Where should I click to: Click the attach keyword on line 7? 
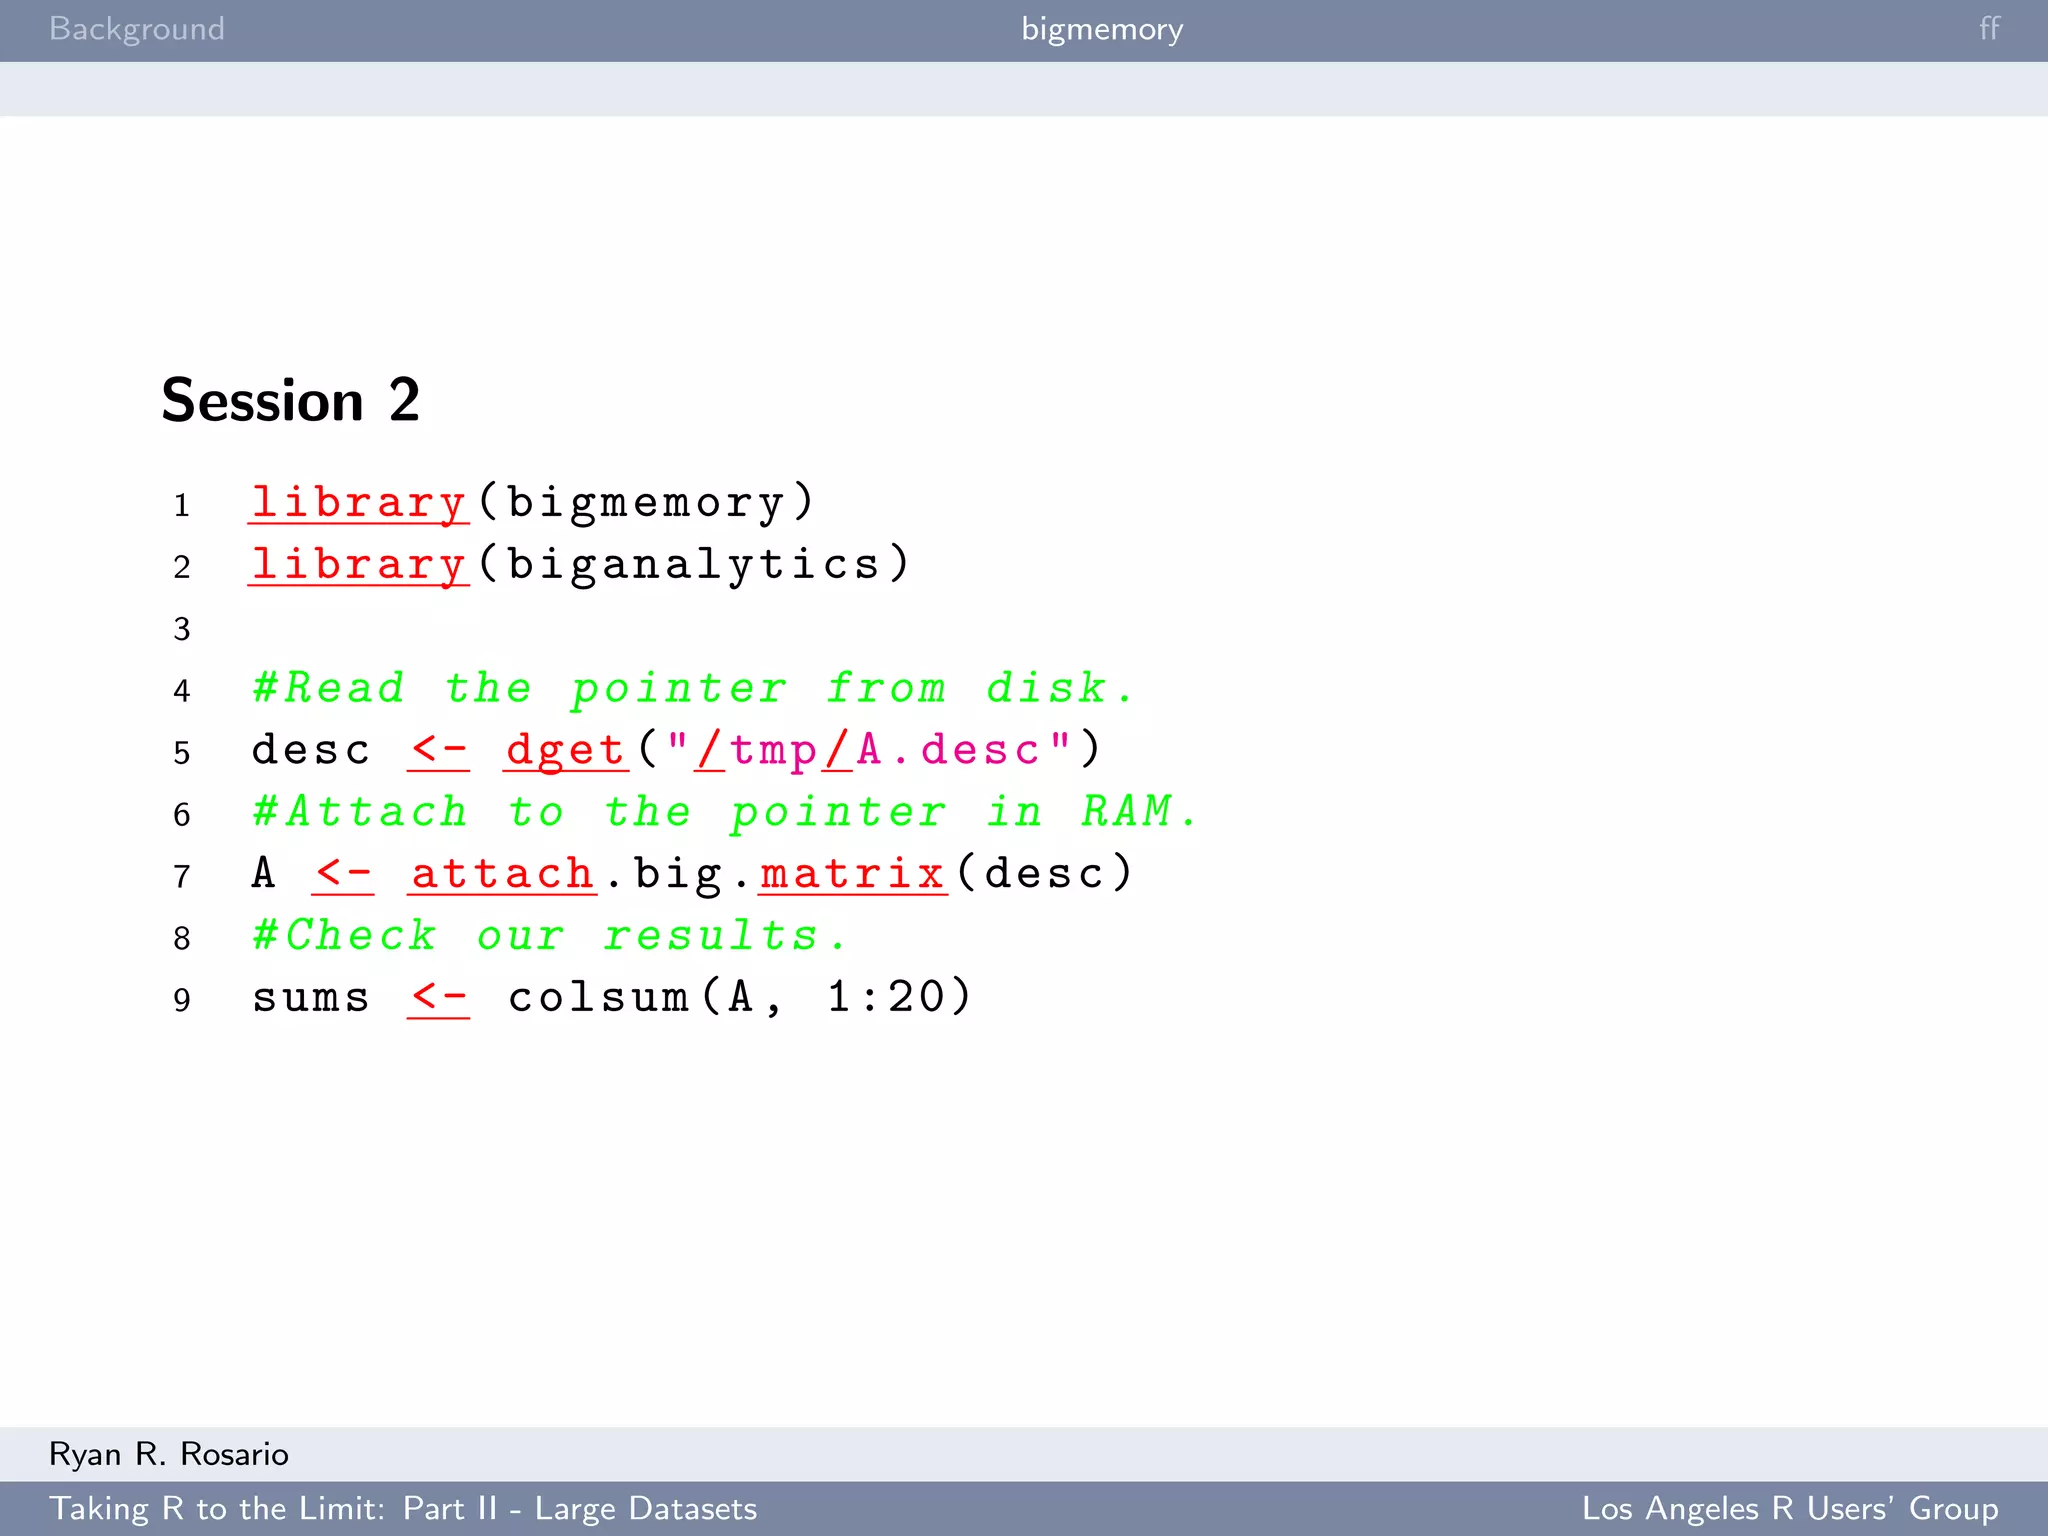click(503, 874)
